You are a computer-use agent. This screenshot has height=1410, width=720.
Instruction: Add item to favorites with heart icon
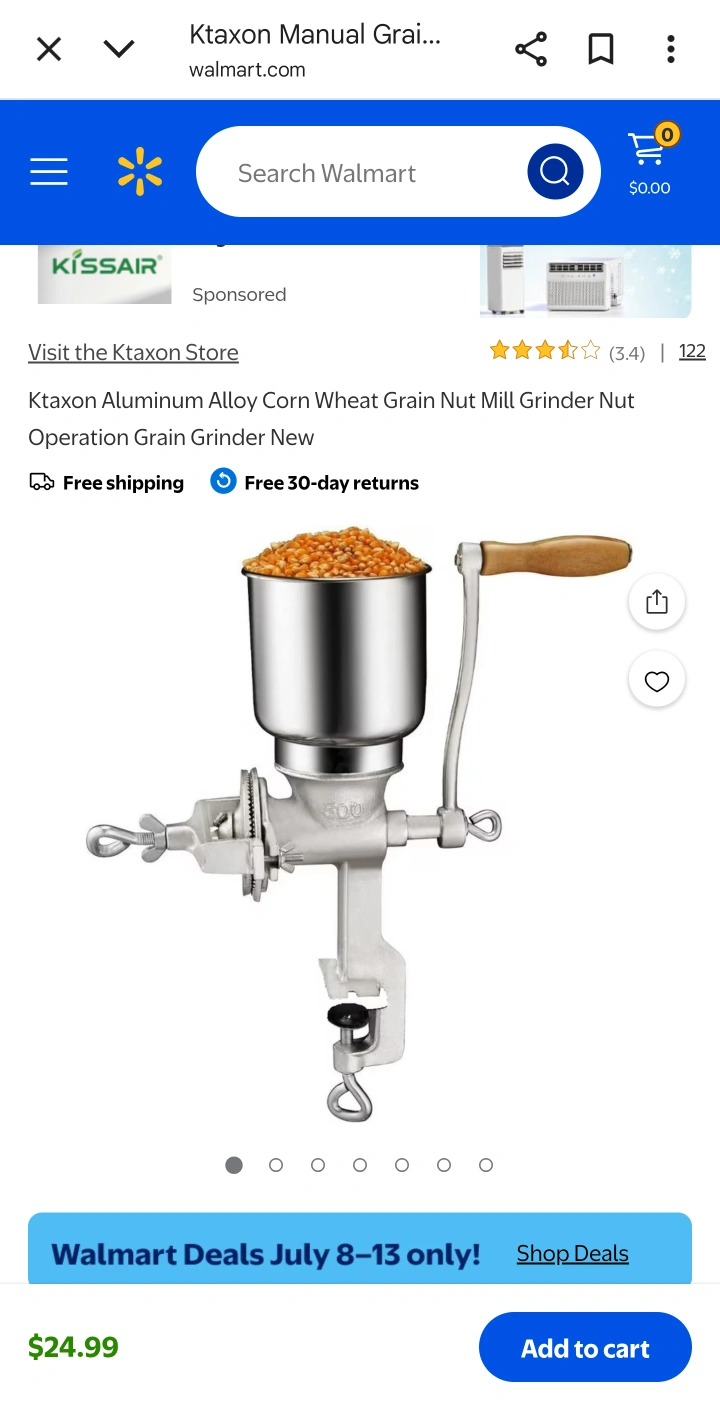click(x=656, y=681)
